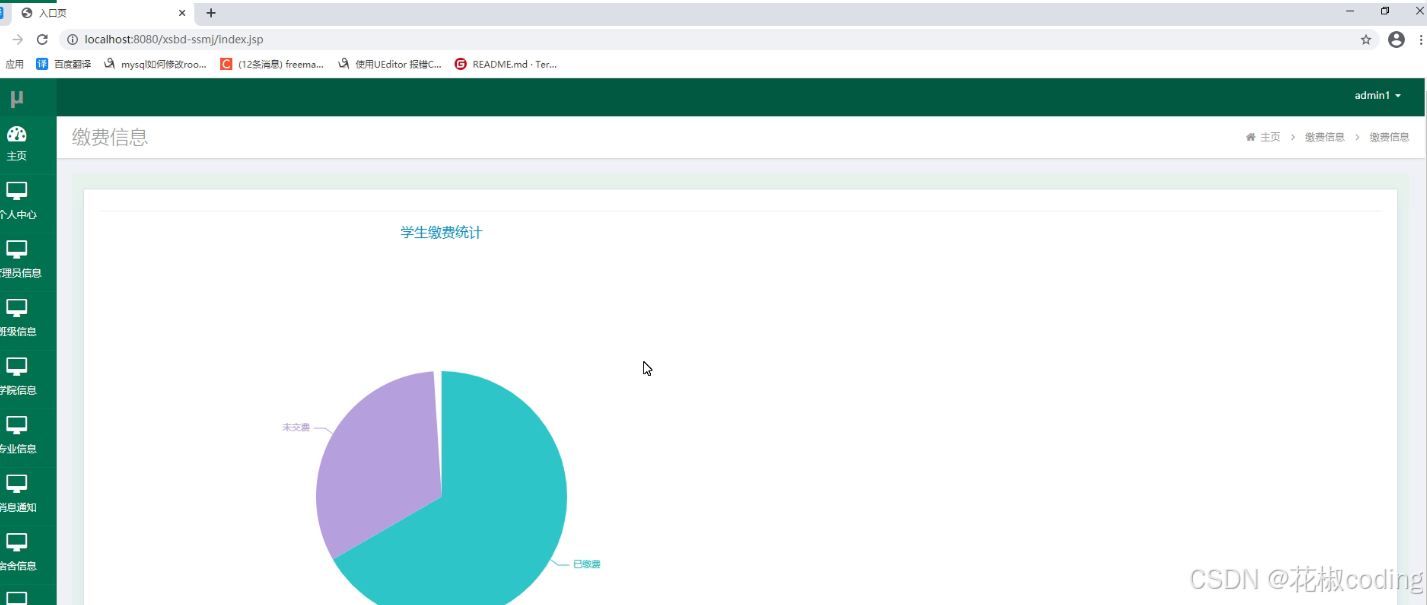Open the site info dropdown in address bar
Image resolution: width=1427 pixels, height=605 pixels.
click(x=71, y=39)
